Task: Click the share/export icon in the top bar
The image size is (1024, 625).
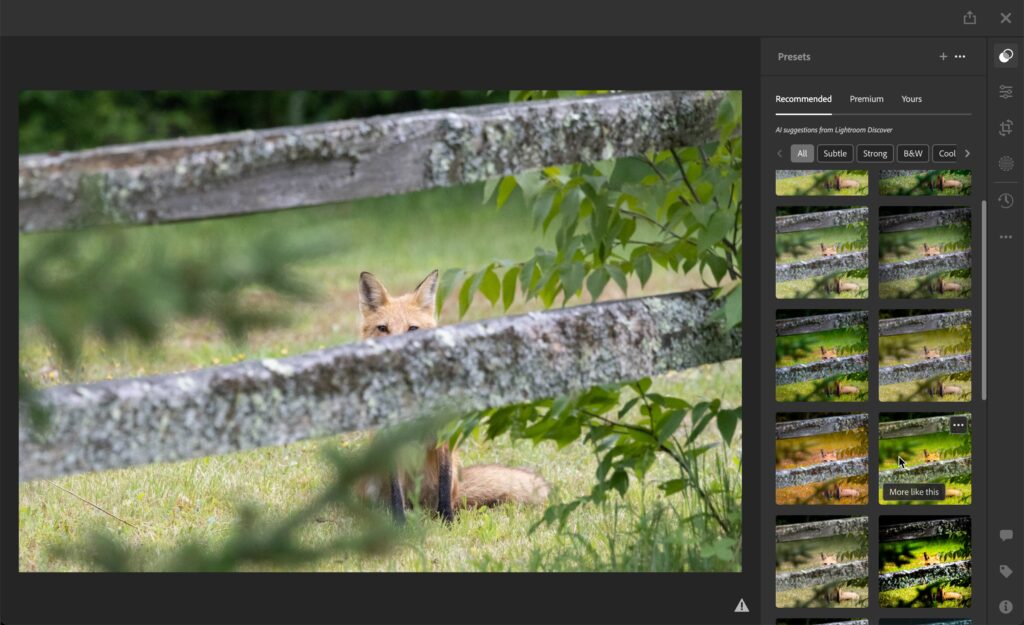Action: (969, 18)
